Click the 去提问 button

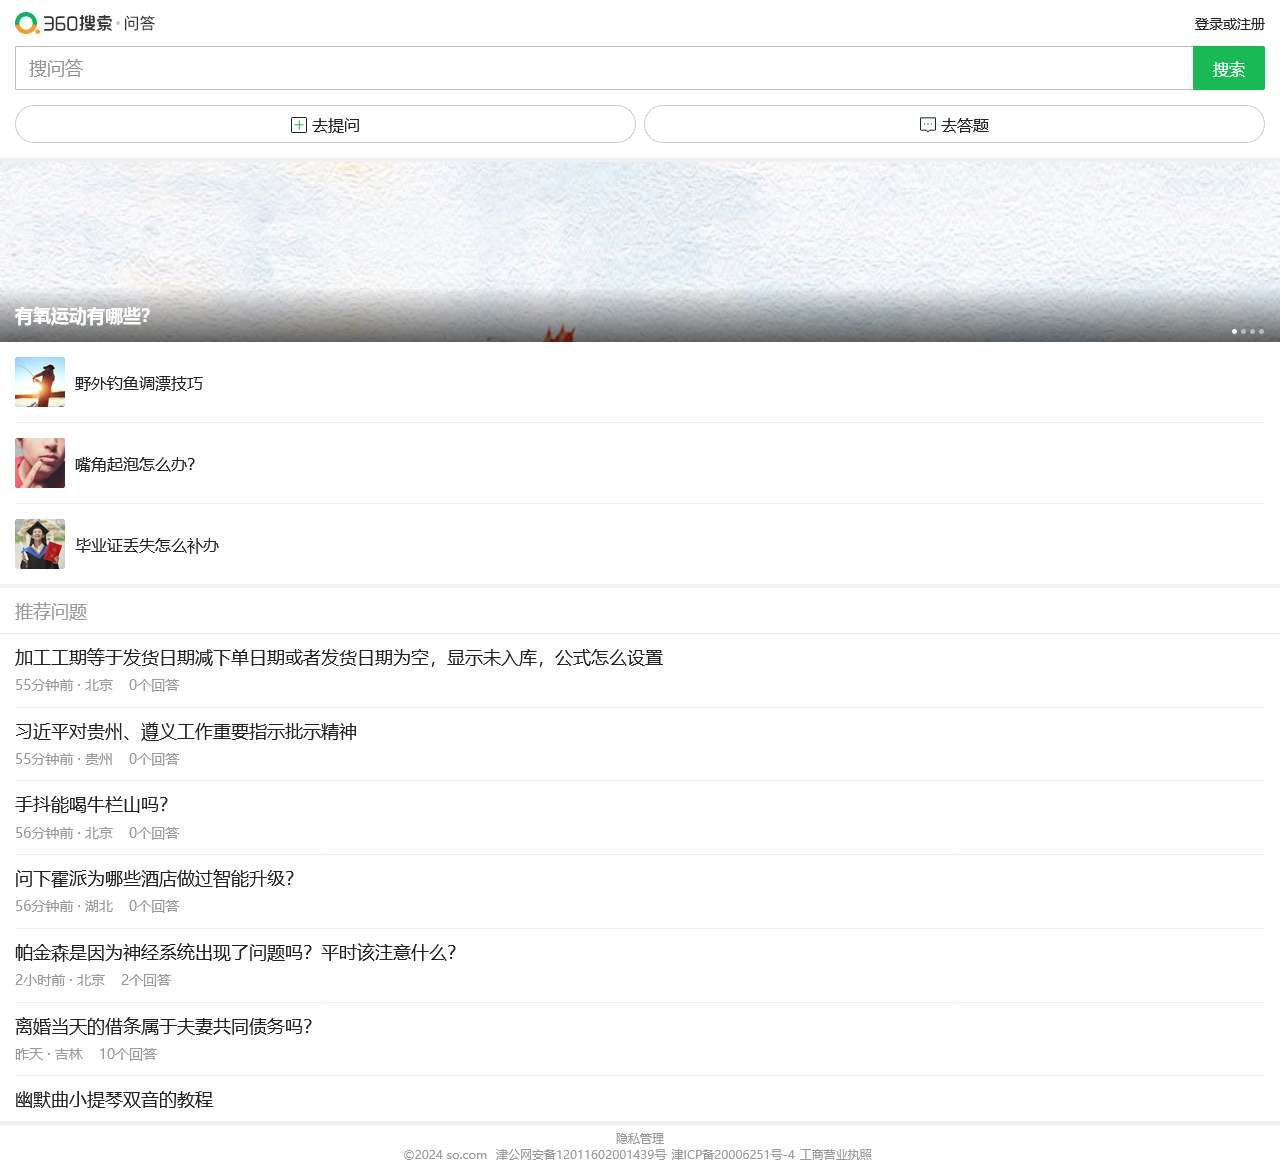pyautogui.click(x=325, y=124)
